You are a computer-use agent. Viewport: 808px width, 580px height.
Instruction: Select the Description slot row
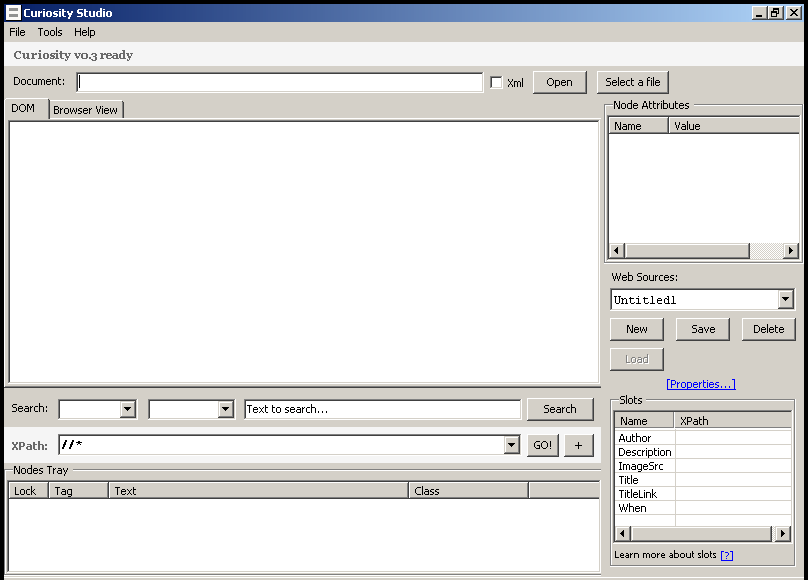pos(703,452)
